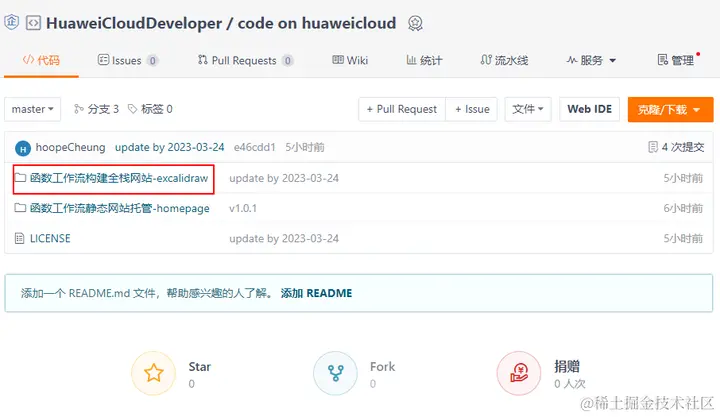Open hoopeCheung's user profile
This screenshot has height=417, width=720.
tap(70, 147)
